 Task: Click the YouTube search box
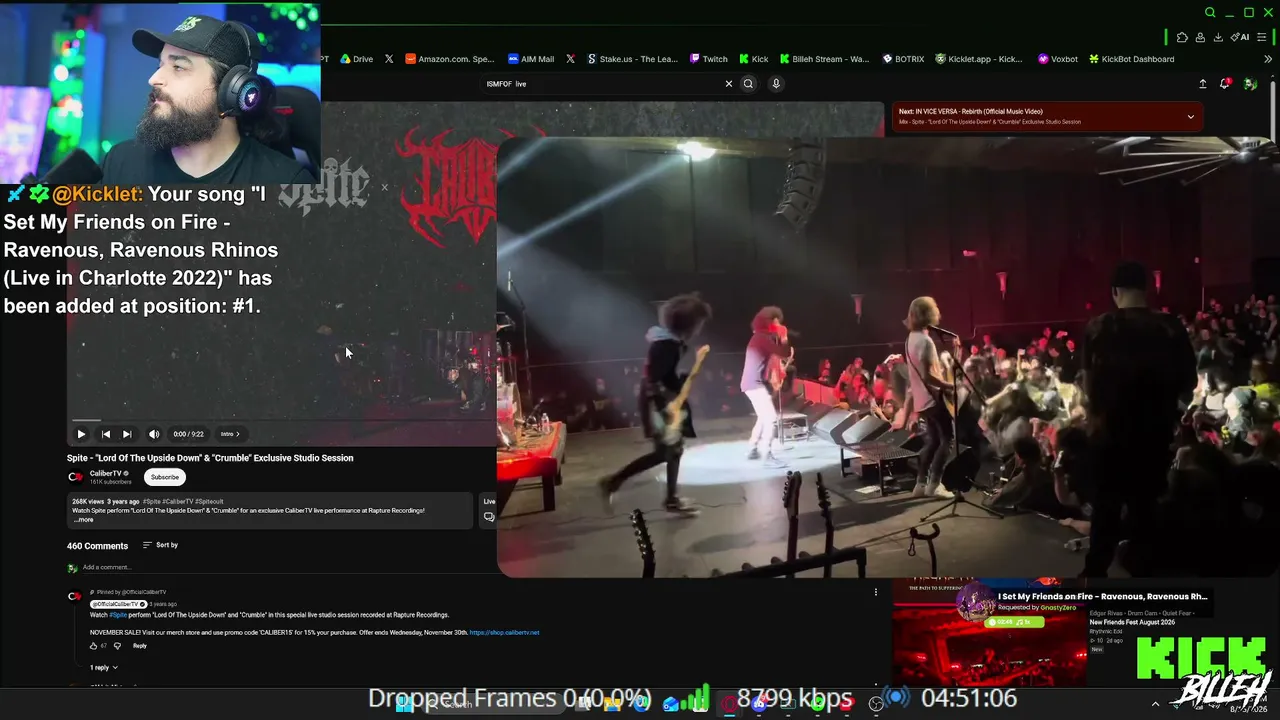click(x=600, y=84)
